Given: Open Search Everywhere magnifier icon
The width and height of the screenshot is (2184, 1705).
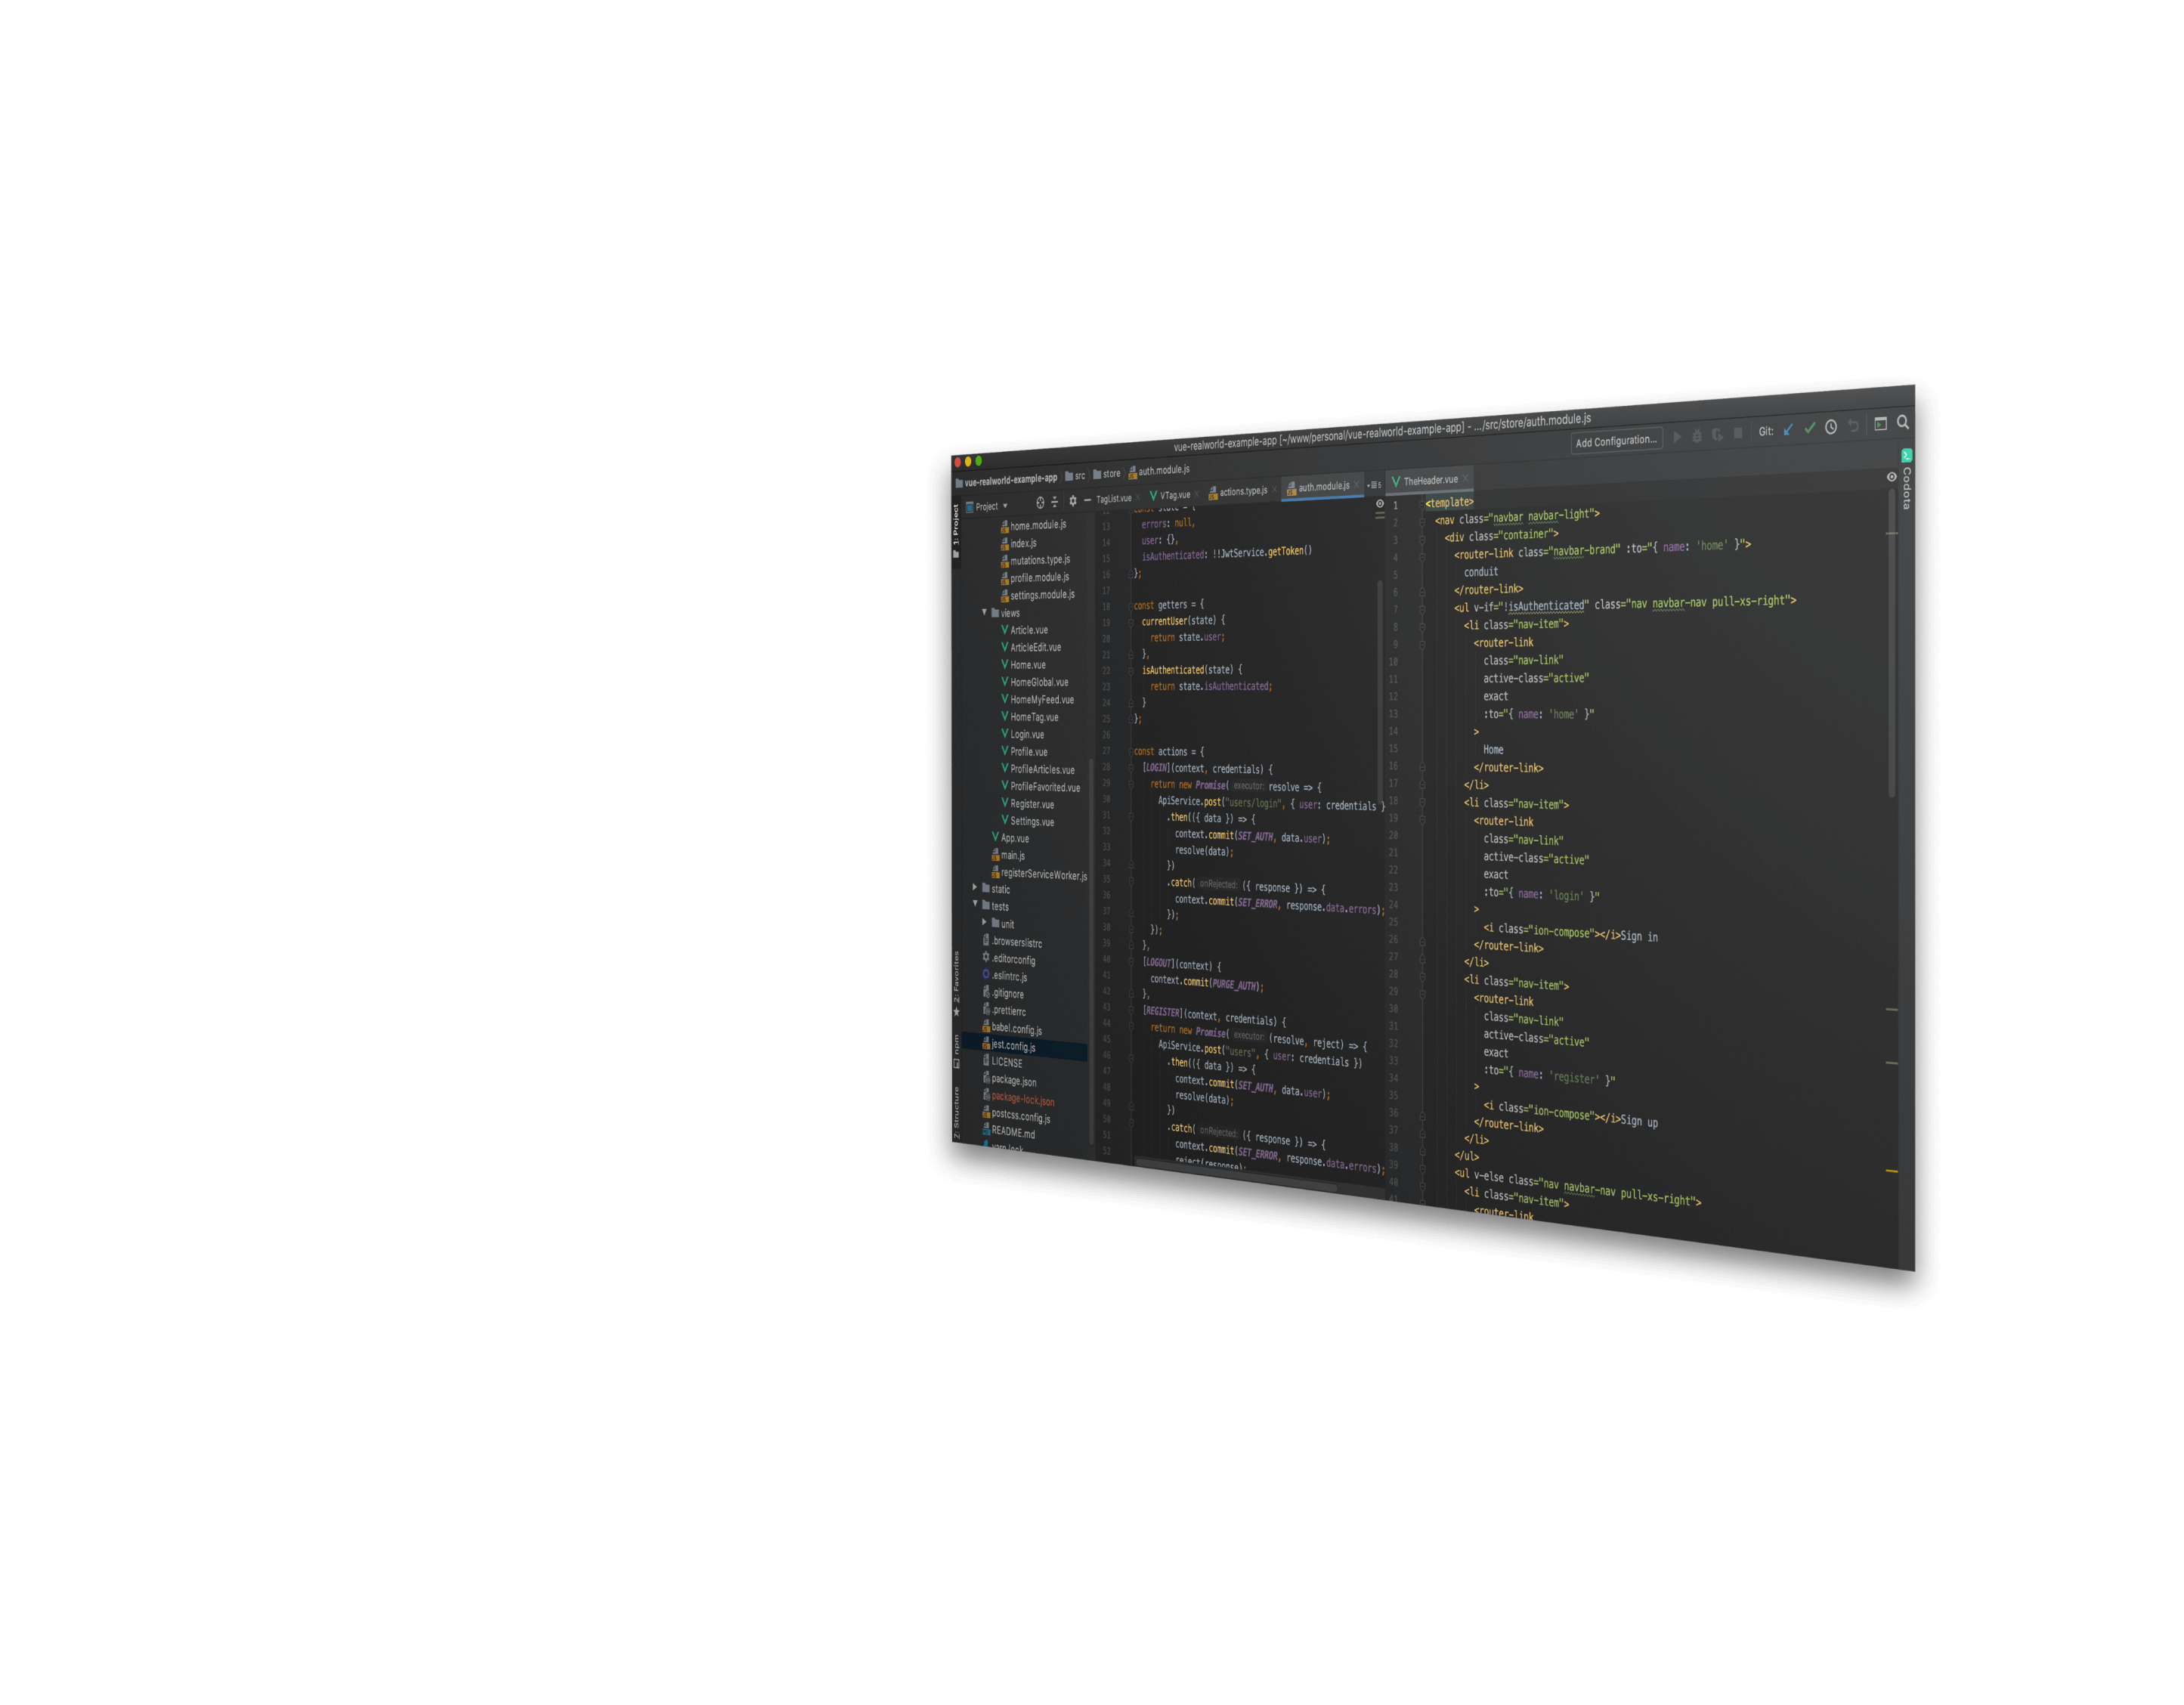Looking at the screenshot, I should [x=1903, y=422].
